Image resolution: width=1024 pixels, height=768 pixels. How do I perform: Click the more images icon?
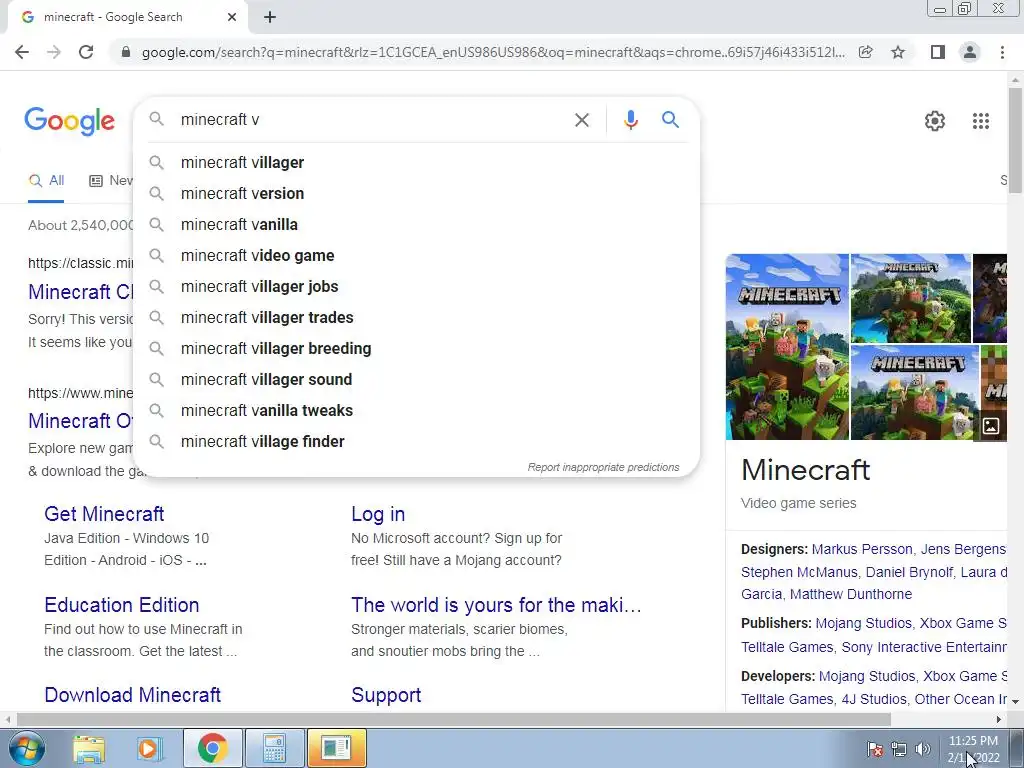(x=991, y=426)
